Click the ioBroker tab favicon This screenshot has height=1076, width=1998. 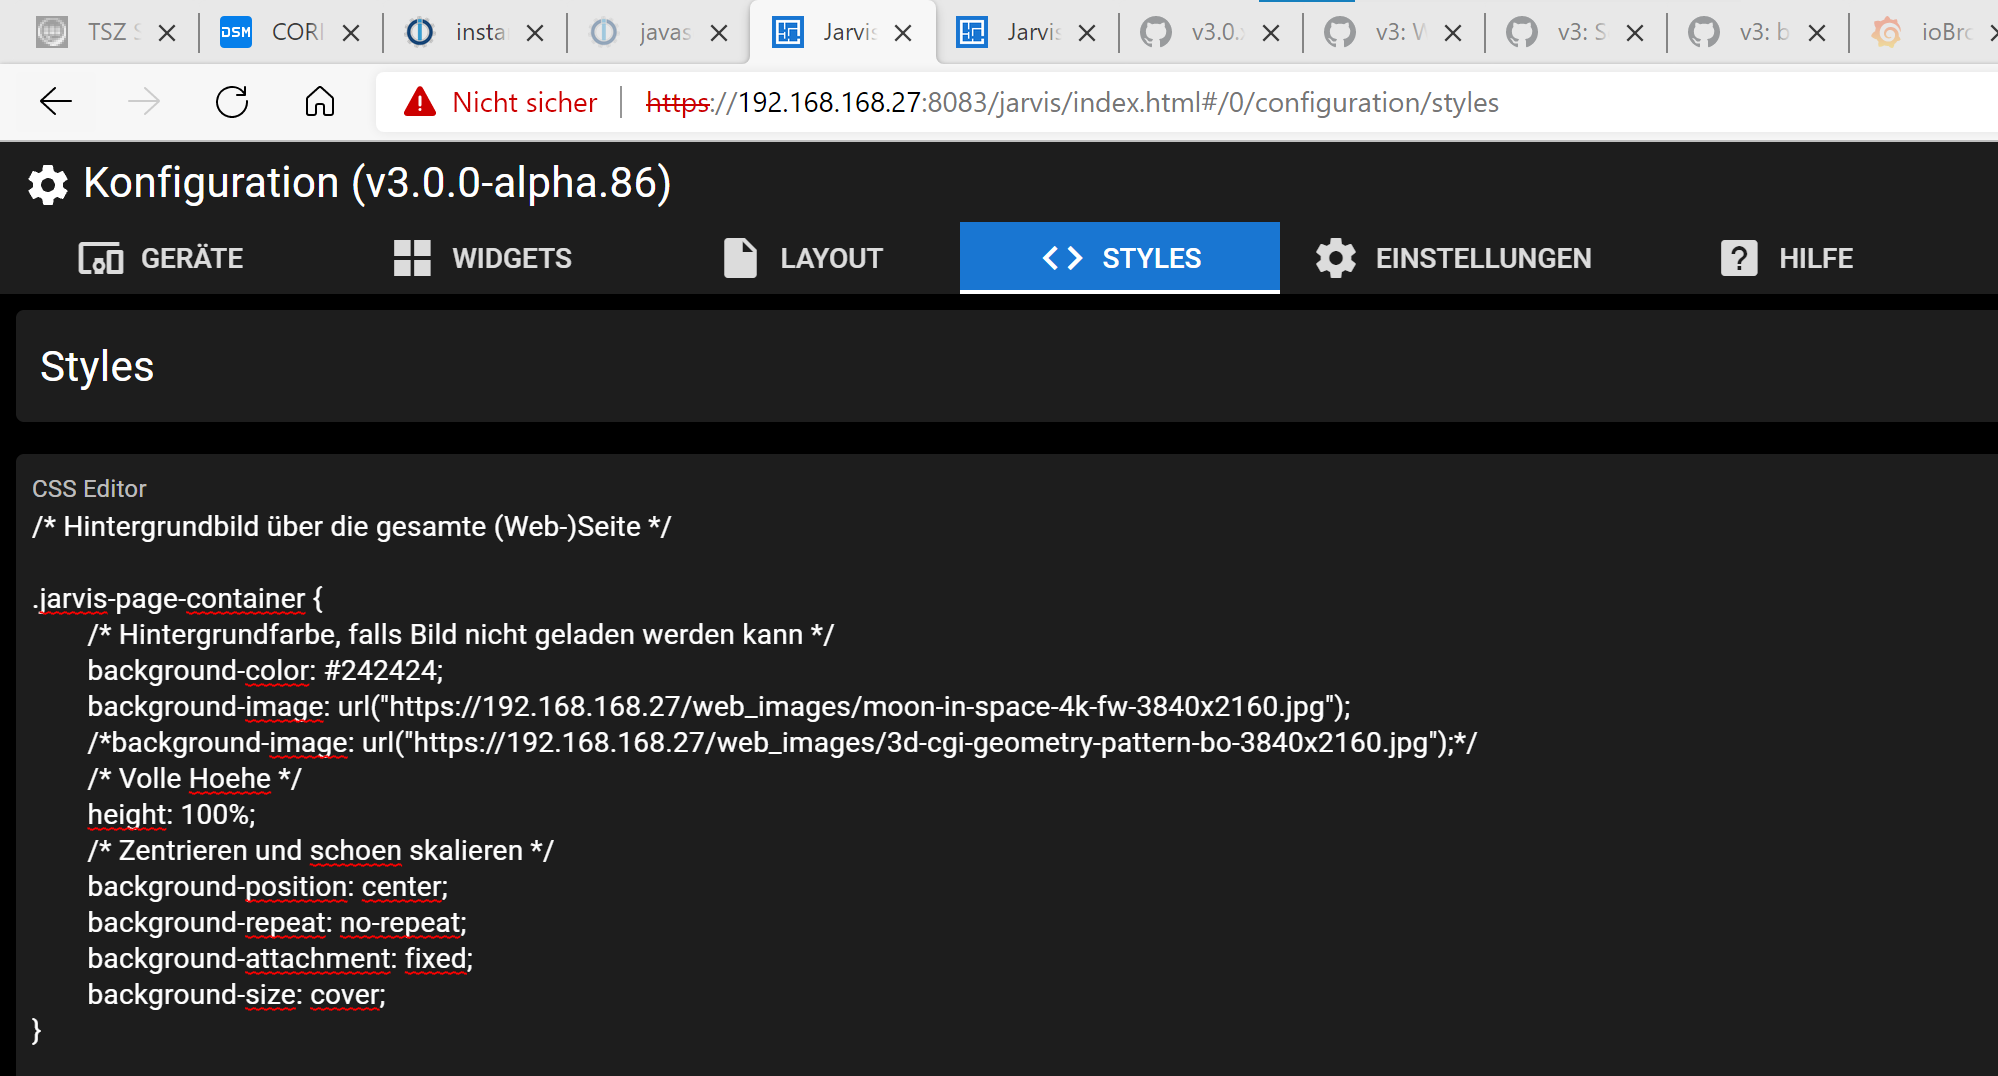coord(1887,33)
